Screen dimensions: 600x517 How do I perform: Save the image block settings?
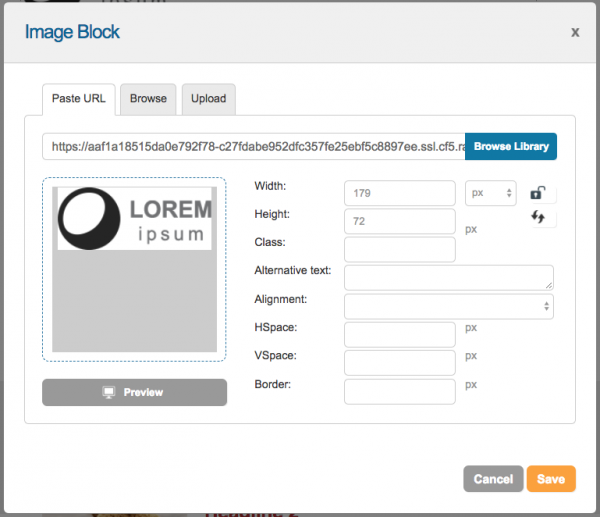pyautogui.click(x=551, y=479)
